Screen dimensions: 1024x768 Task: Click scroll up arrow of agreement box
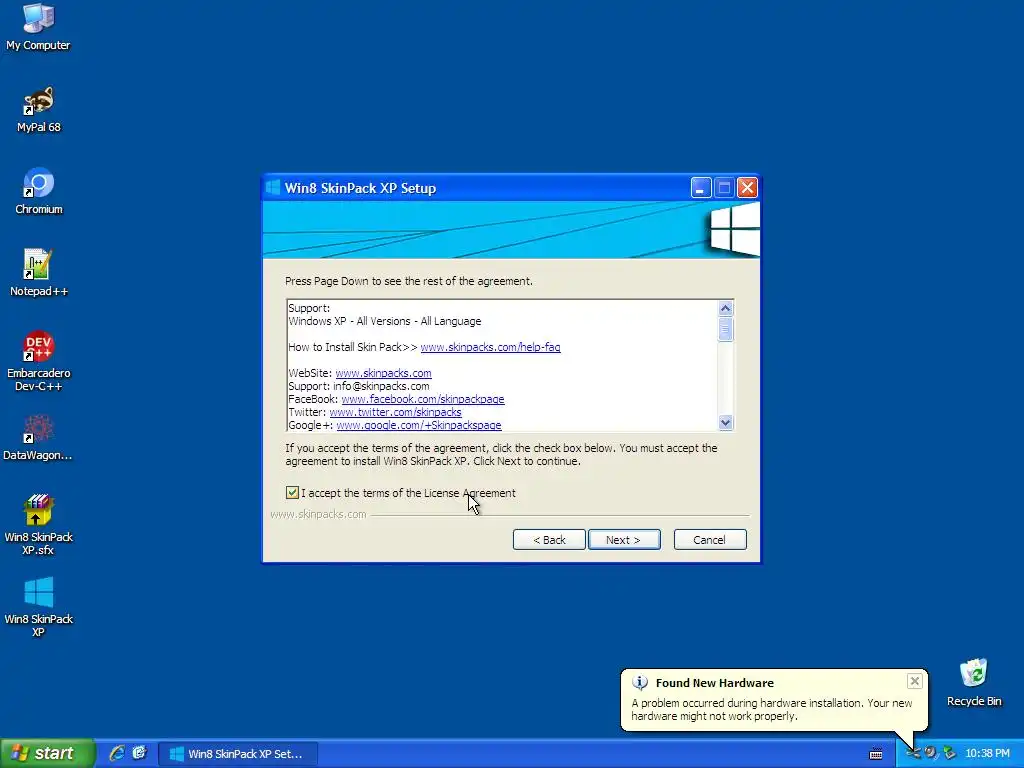coord(725,308)
